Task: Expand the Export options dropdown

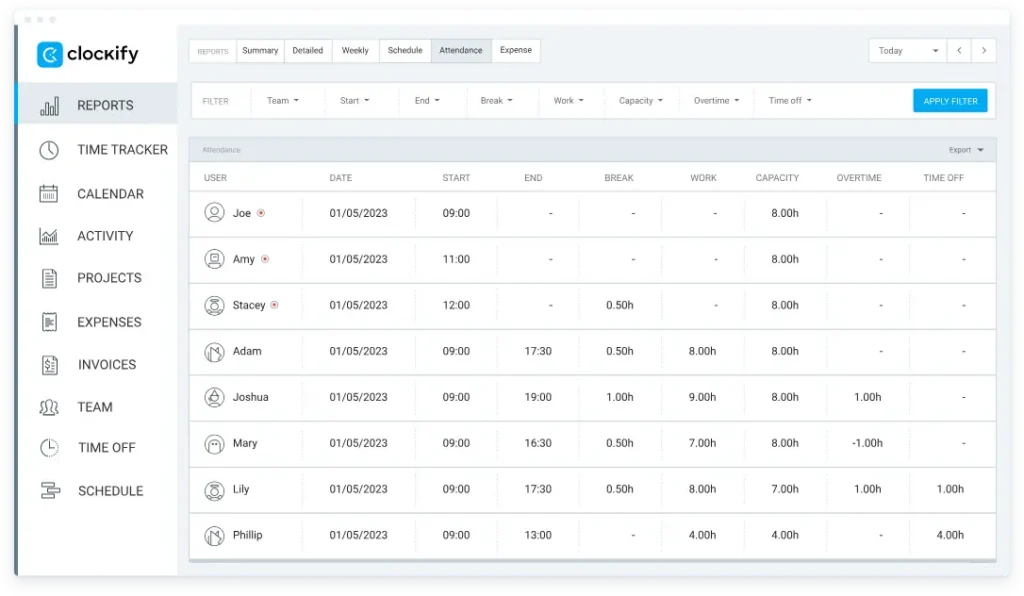Action: 966,149
